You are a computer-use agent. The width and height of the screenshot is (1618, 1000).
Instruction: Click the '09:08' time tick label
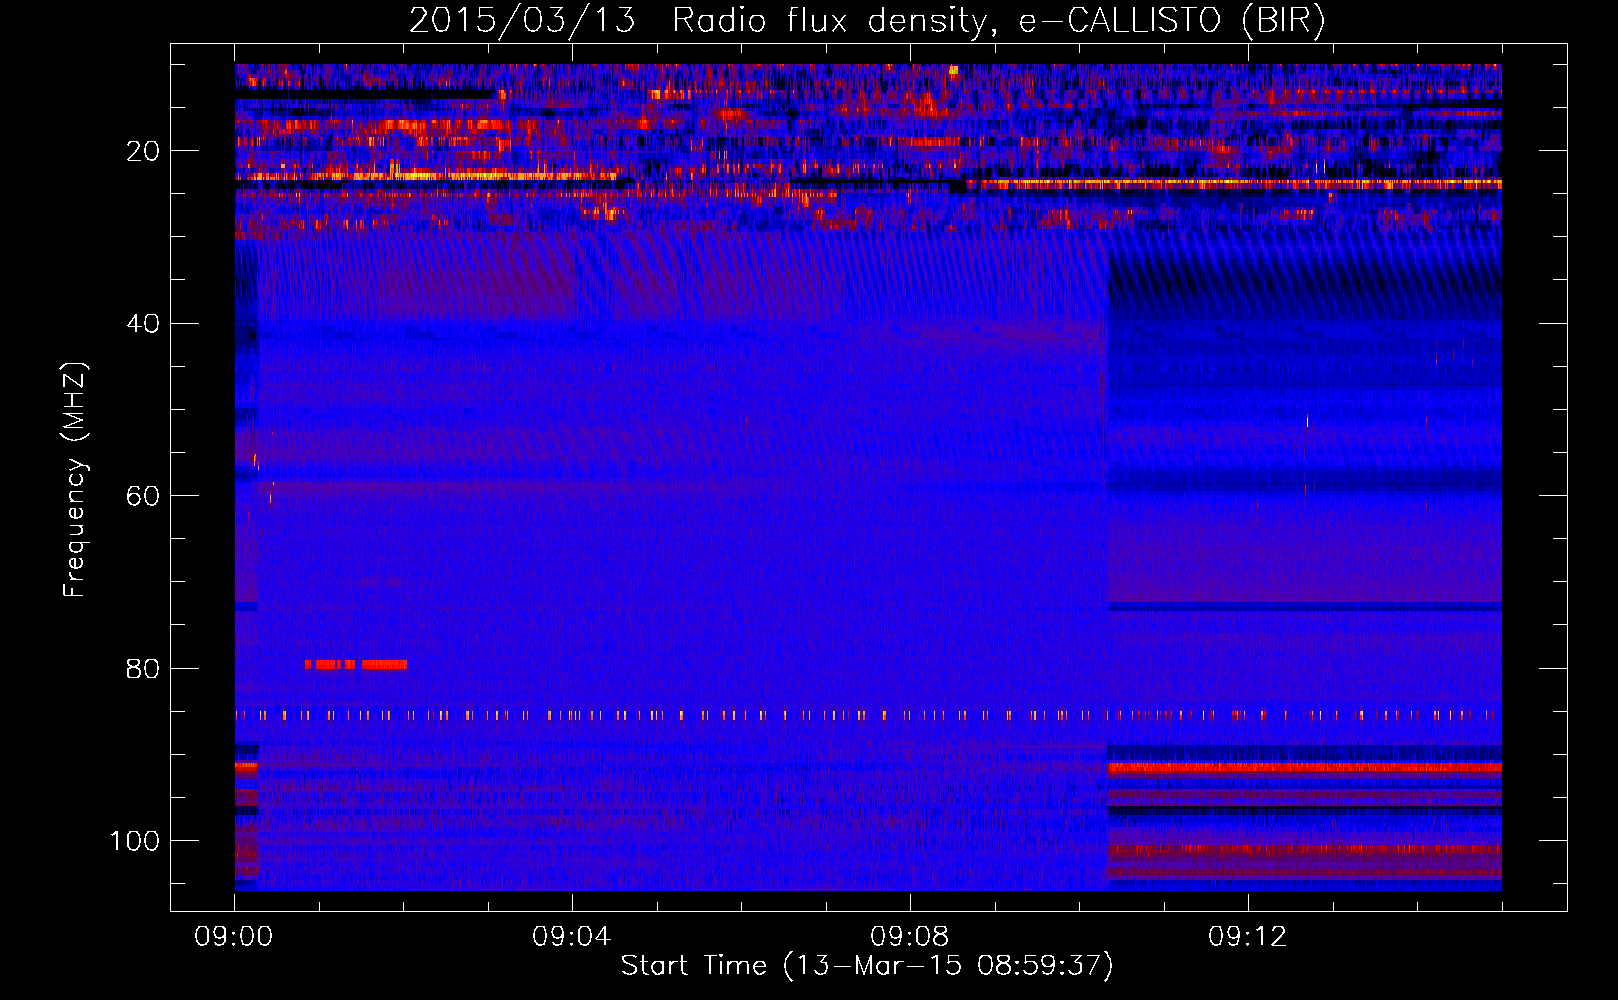tap(909, 937)
